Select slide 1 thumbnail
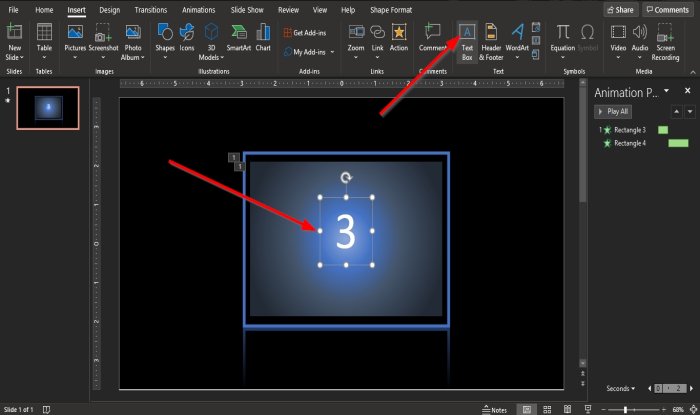Screen dimensions: 700x415 48,108
